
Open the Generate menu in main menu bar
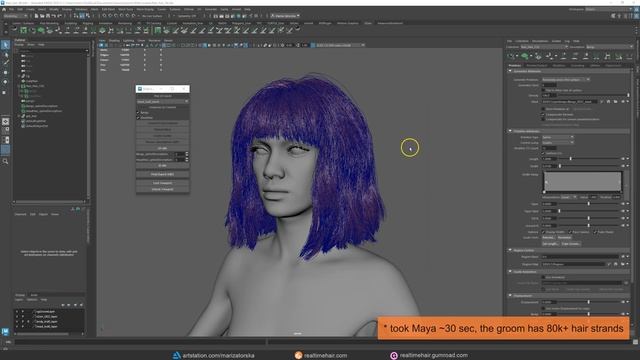pyautogui.click(x=211, y=9)
